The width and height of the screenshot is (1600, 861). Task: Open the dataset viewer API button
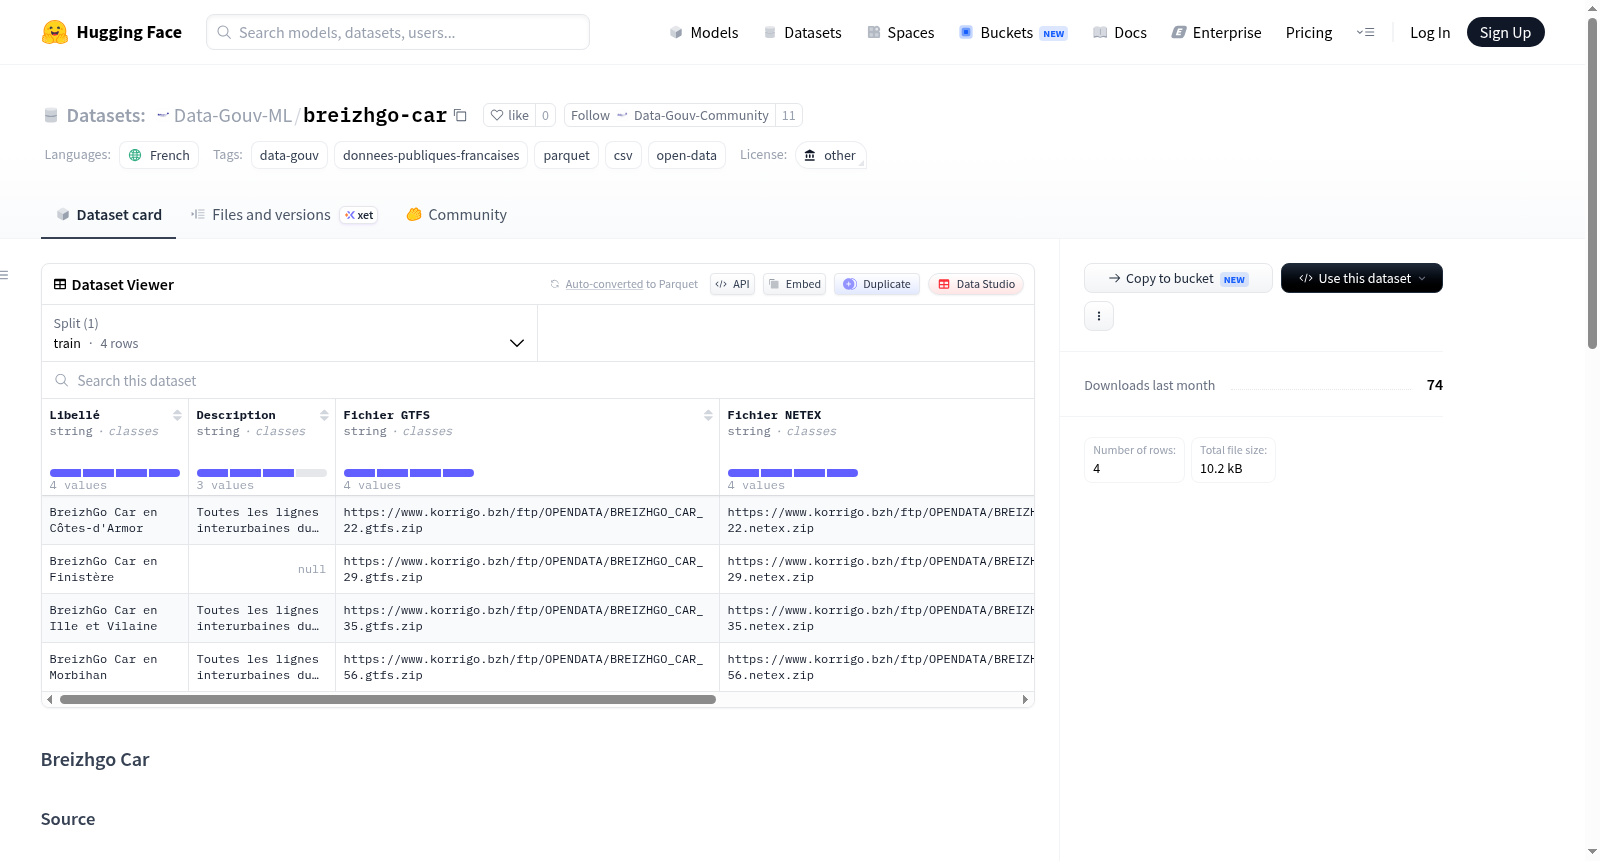click(x=732, y=284)
